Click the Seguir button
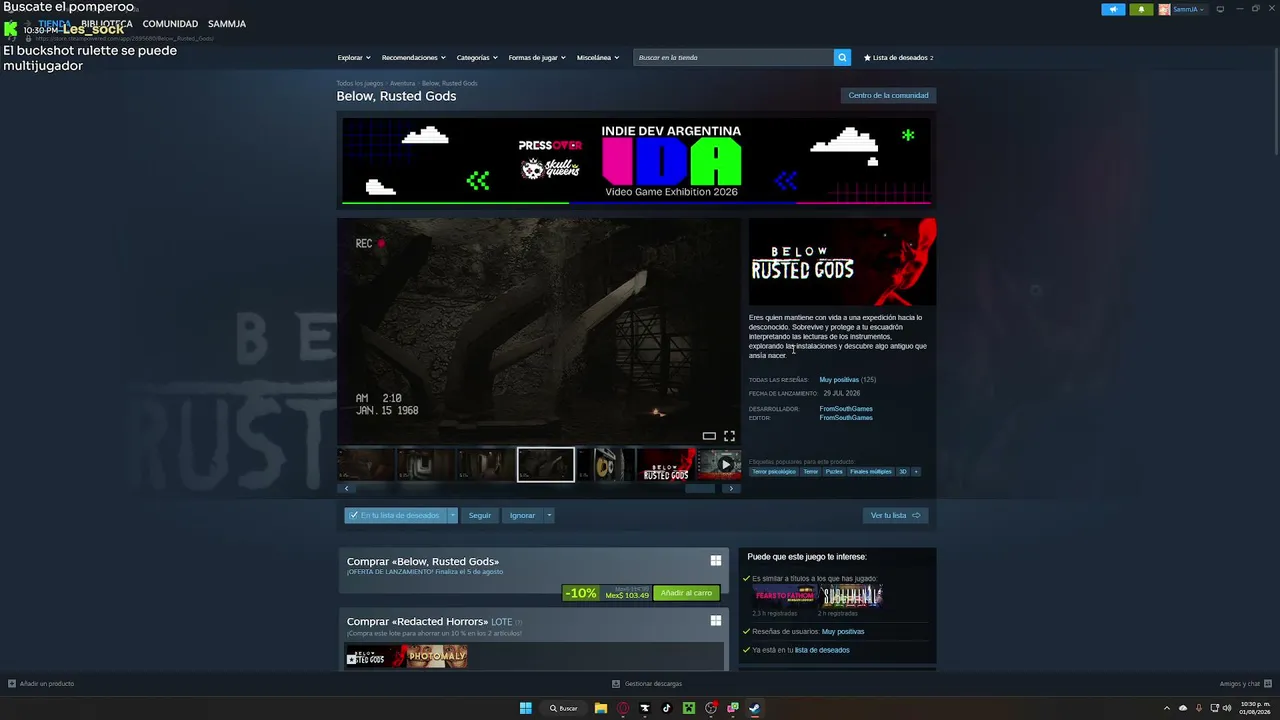1280x720 pixels. coord(480,516)
